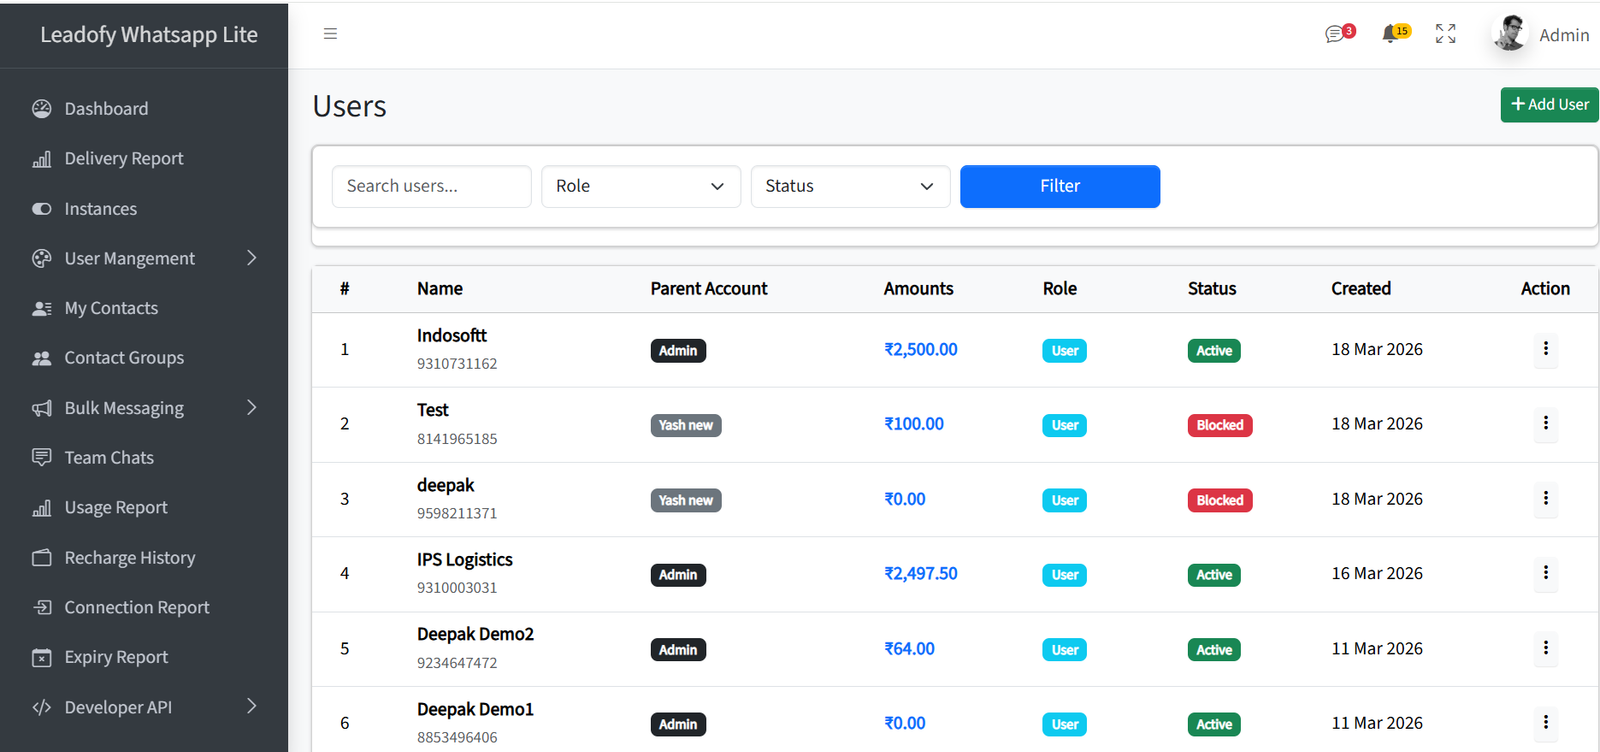Click the Recharge History wallet icon
Image resolution: width=1600 pixels, height=752 pixels.
click(41, 558)
